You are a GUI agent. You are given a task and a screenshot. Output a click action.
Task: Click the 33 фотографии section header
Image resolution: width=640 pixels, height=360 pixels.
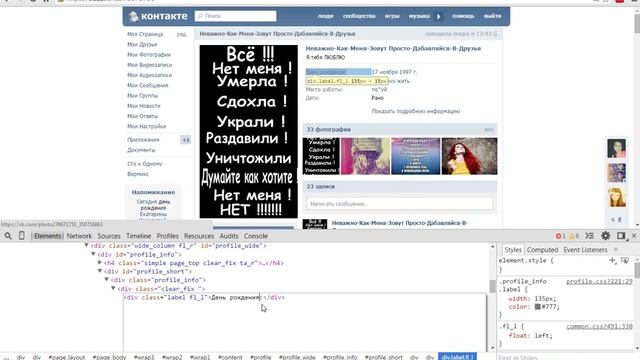tap(400, 129)
